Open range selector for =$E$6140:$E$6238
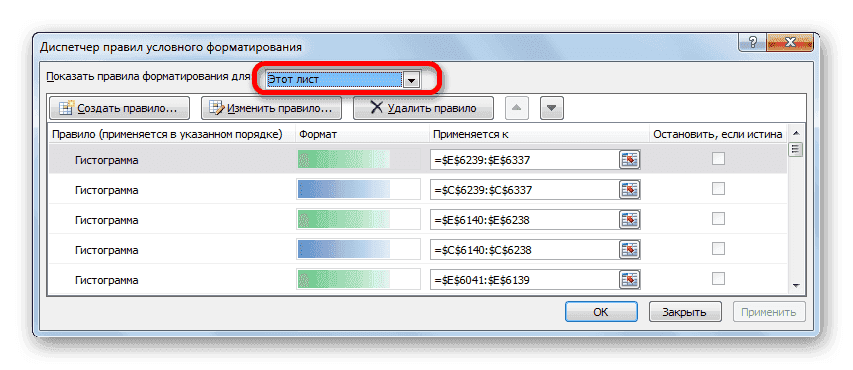Viewport: 853px width, 370px height. [629, 220]
